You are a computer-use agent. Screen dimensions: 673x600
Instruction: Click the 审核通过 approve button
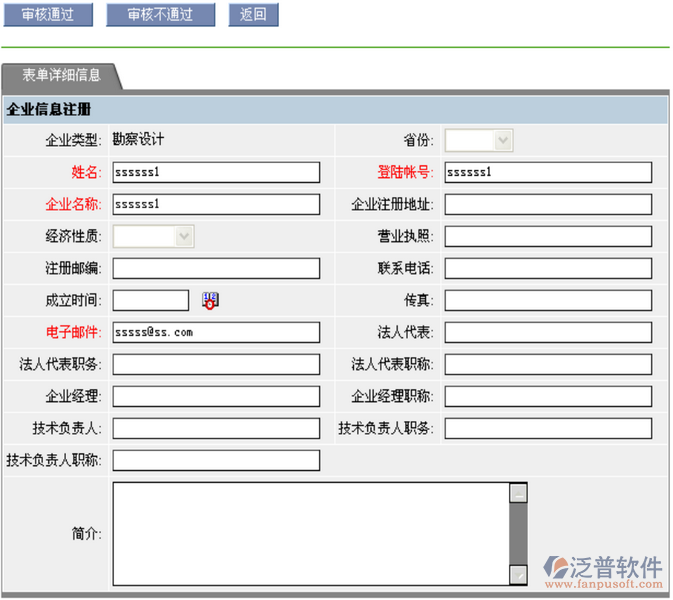49,15
